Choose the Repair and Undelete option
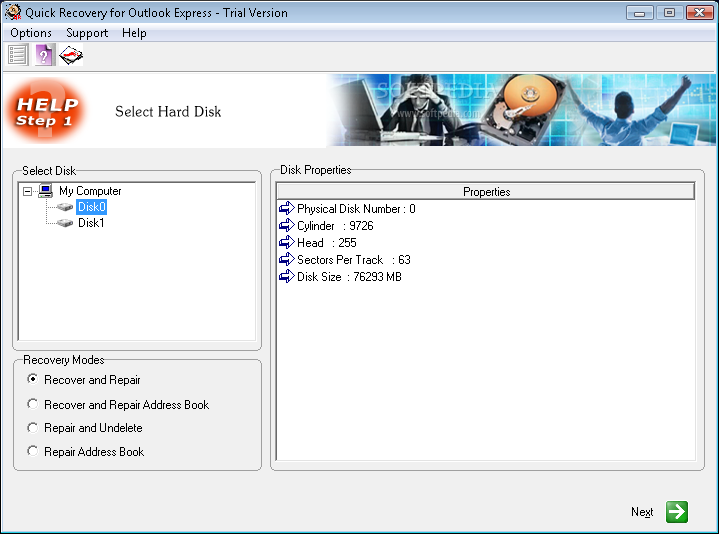719x534 pixels. (x=32, y=428)
